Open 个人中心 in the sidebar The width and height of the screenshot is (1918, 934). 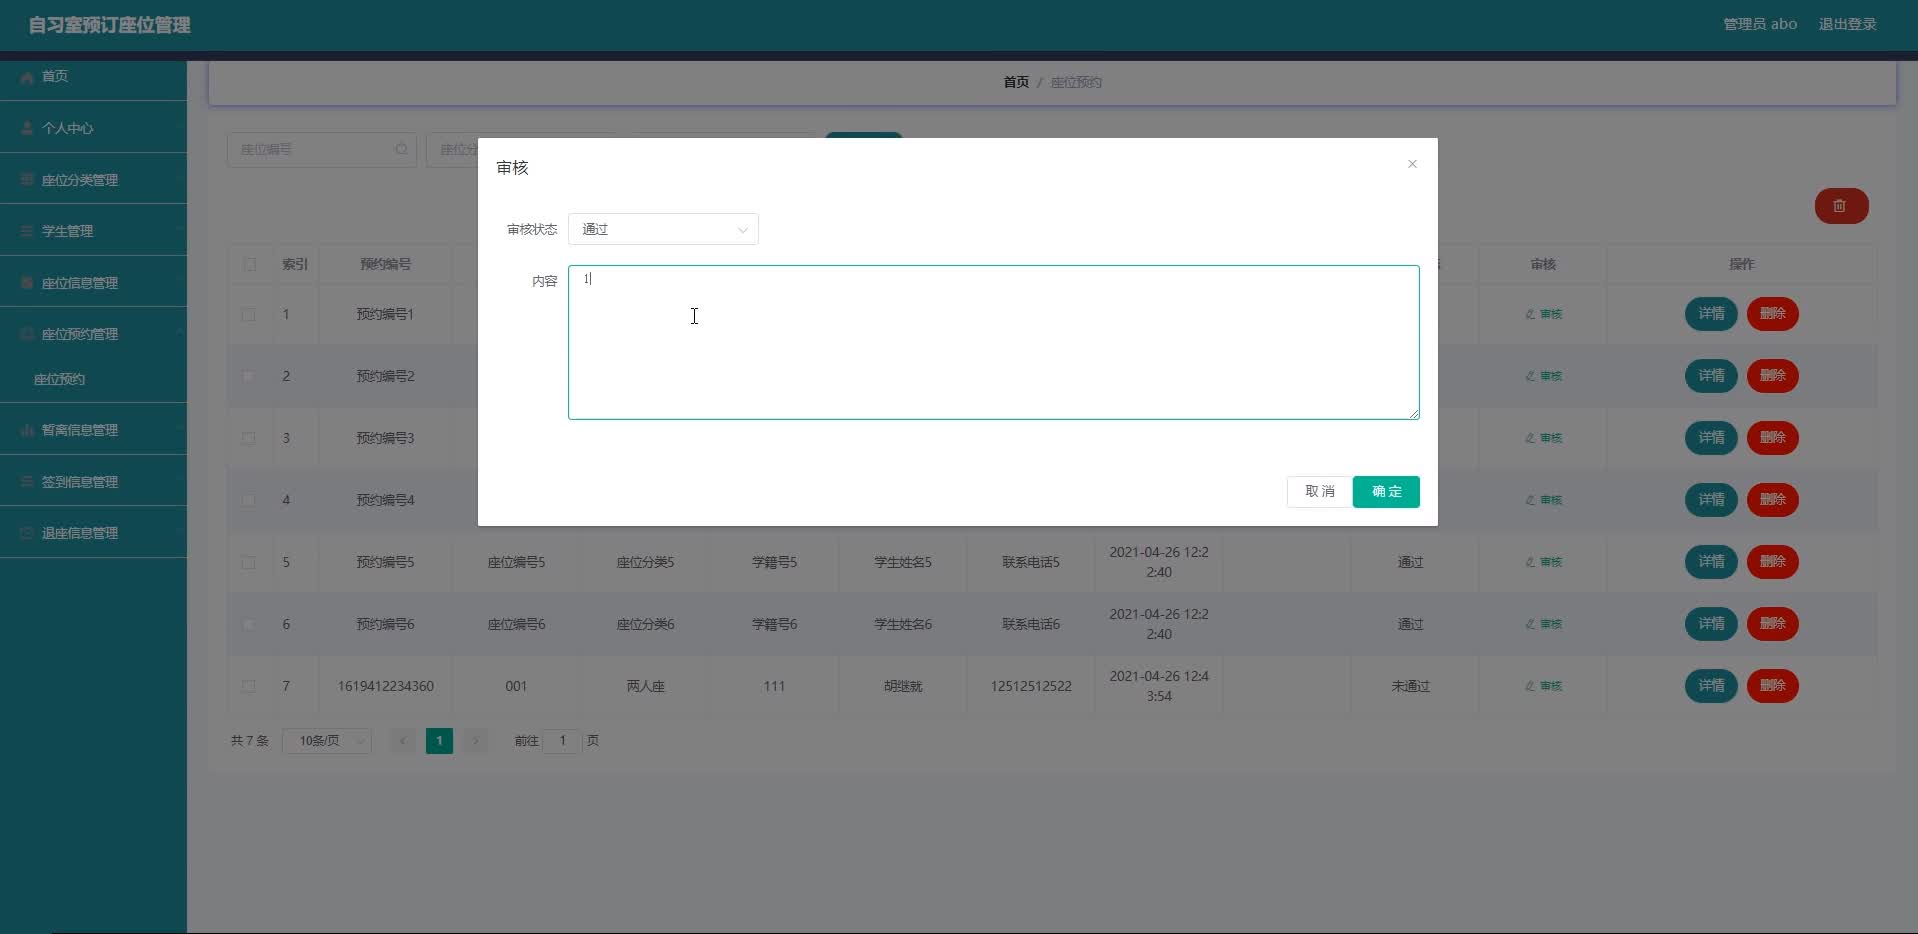click(93, 128)
